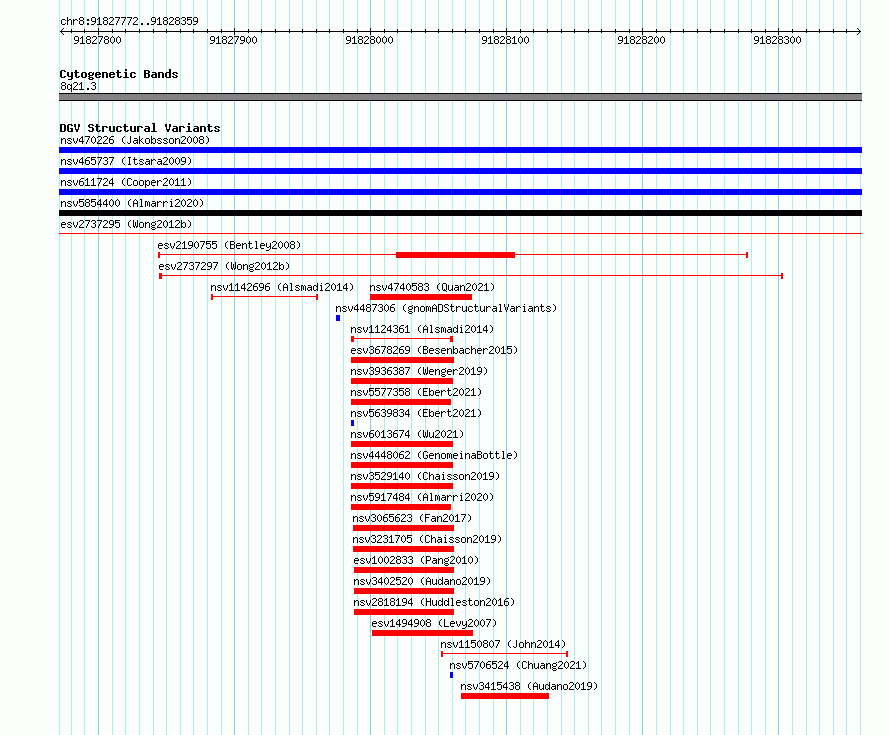This screenshot has width=890, height=735.
Task: Open esv1494908 (Levy2007) label
Action: pos(434,623)
